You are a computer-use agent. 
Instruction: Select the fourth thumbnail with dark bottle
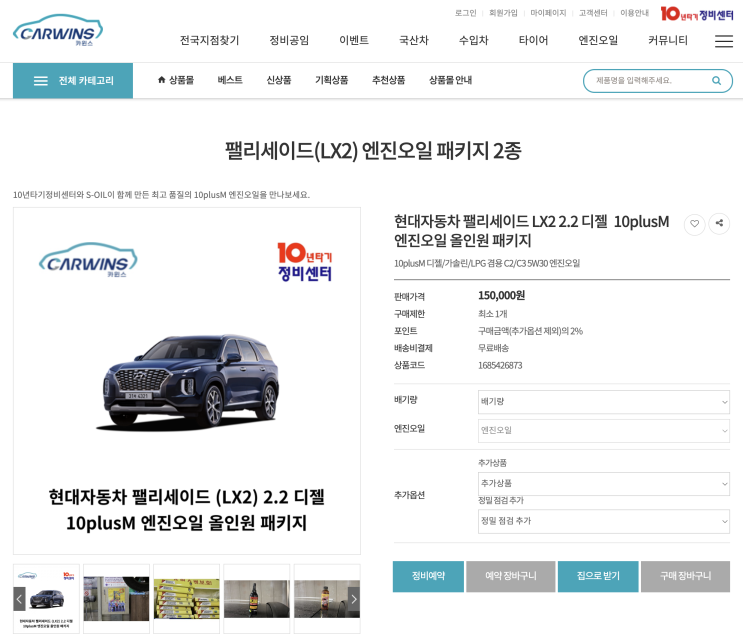[257, 599]
